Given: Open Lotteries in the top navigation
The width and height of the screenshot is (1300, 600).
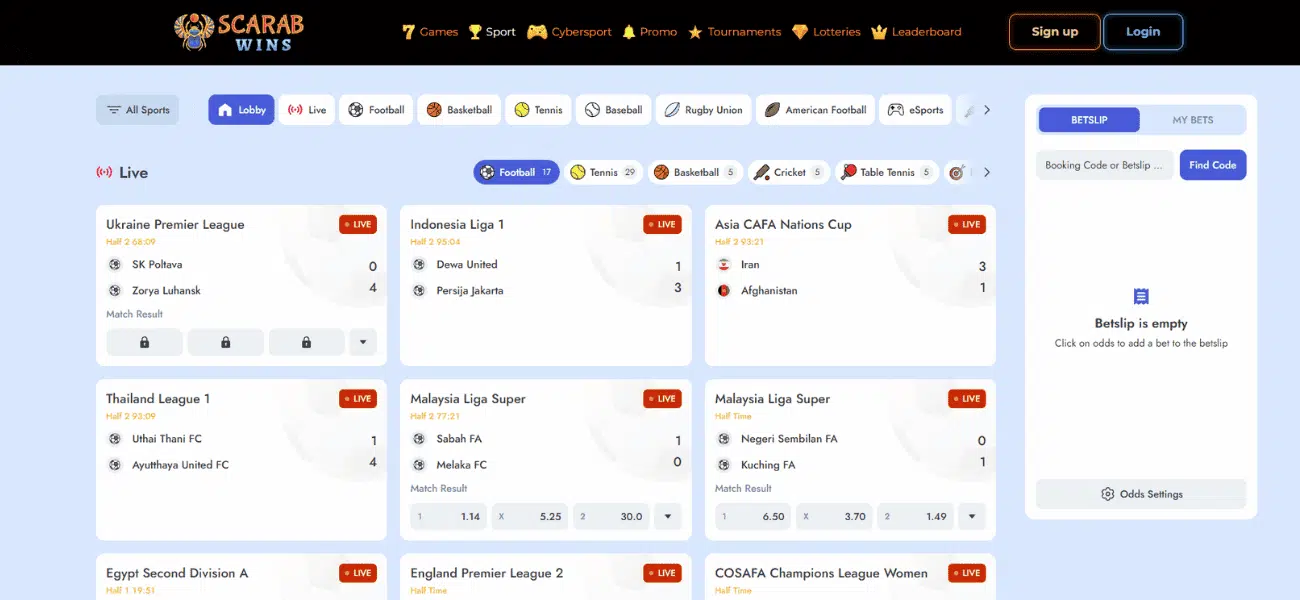Looking at the screenshot, I should (826, 32).
